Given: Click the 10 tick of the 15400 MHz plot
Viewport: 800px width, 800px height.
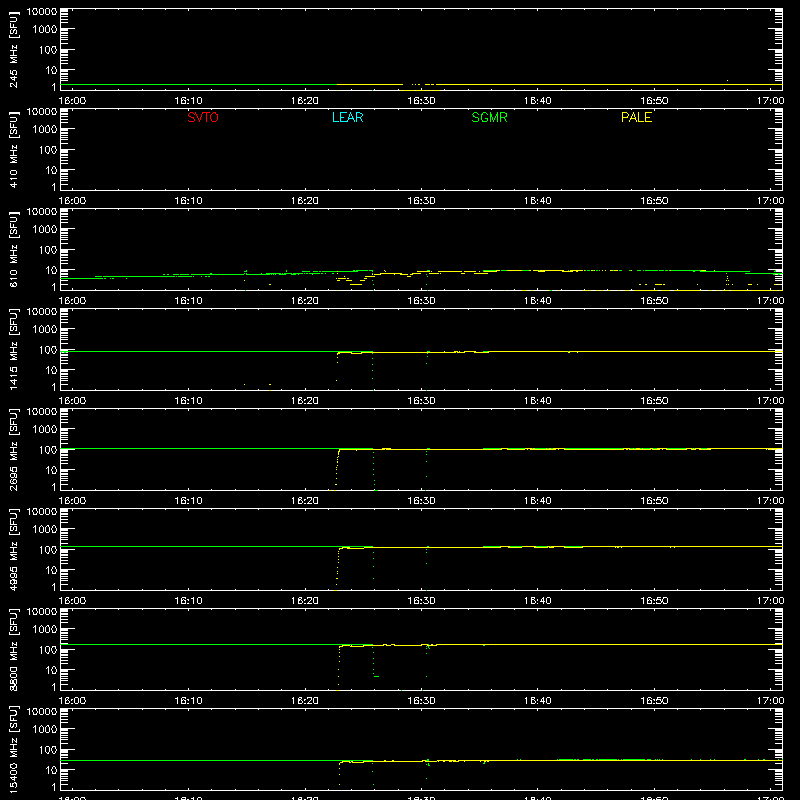Looking at the screenshot, I should pyautogui.click(x=51, y=770).
